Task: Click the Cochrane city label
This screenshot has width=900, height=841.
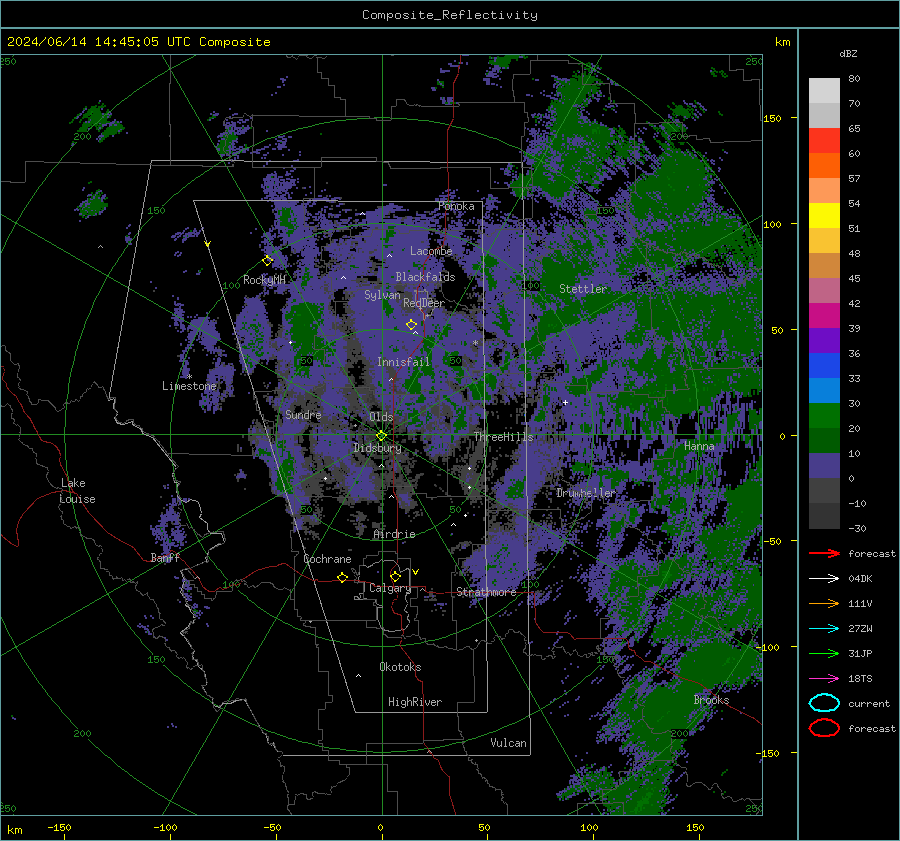Action: (x=327, y=559)
